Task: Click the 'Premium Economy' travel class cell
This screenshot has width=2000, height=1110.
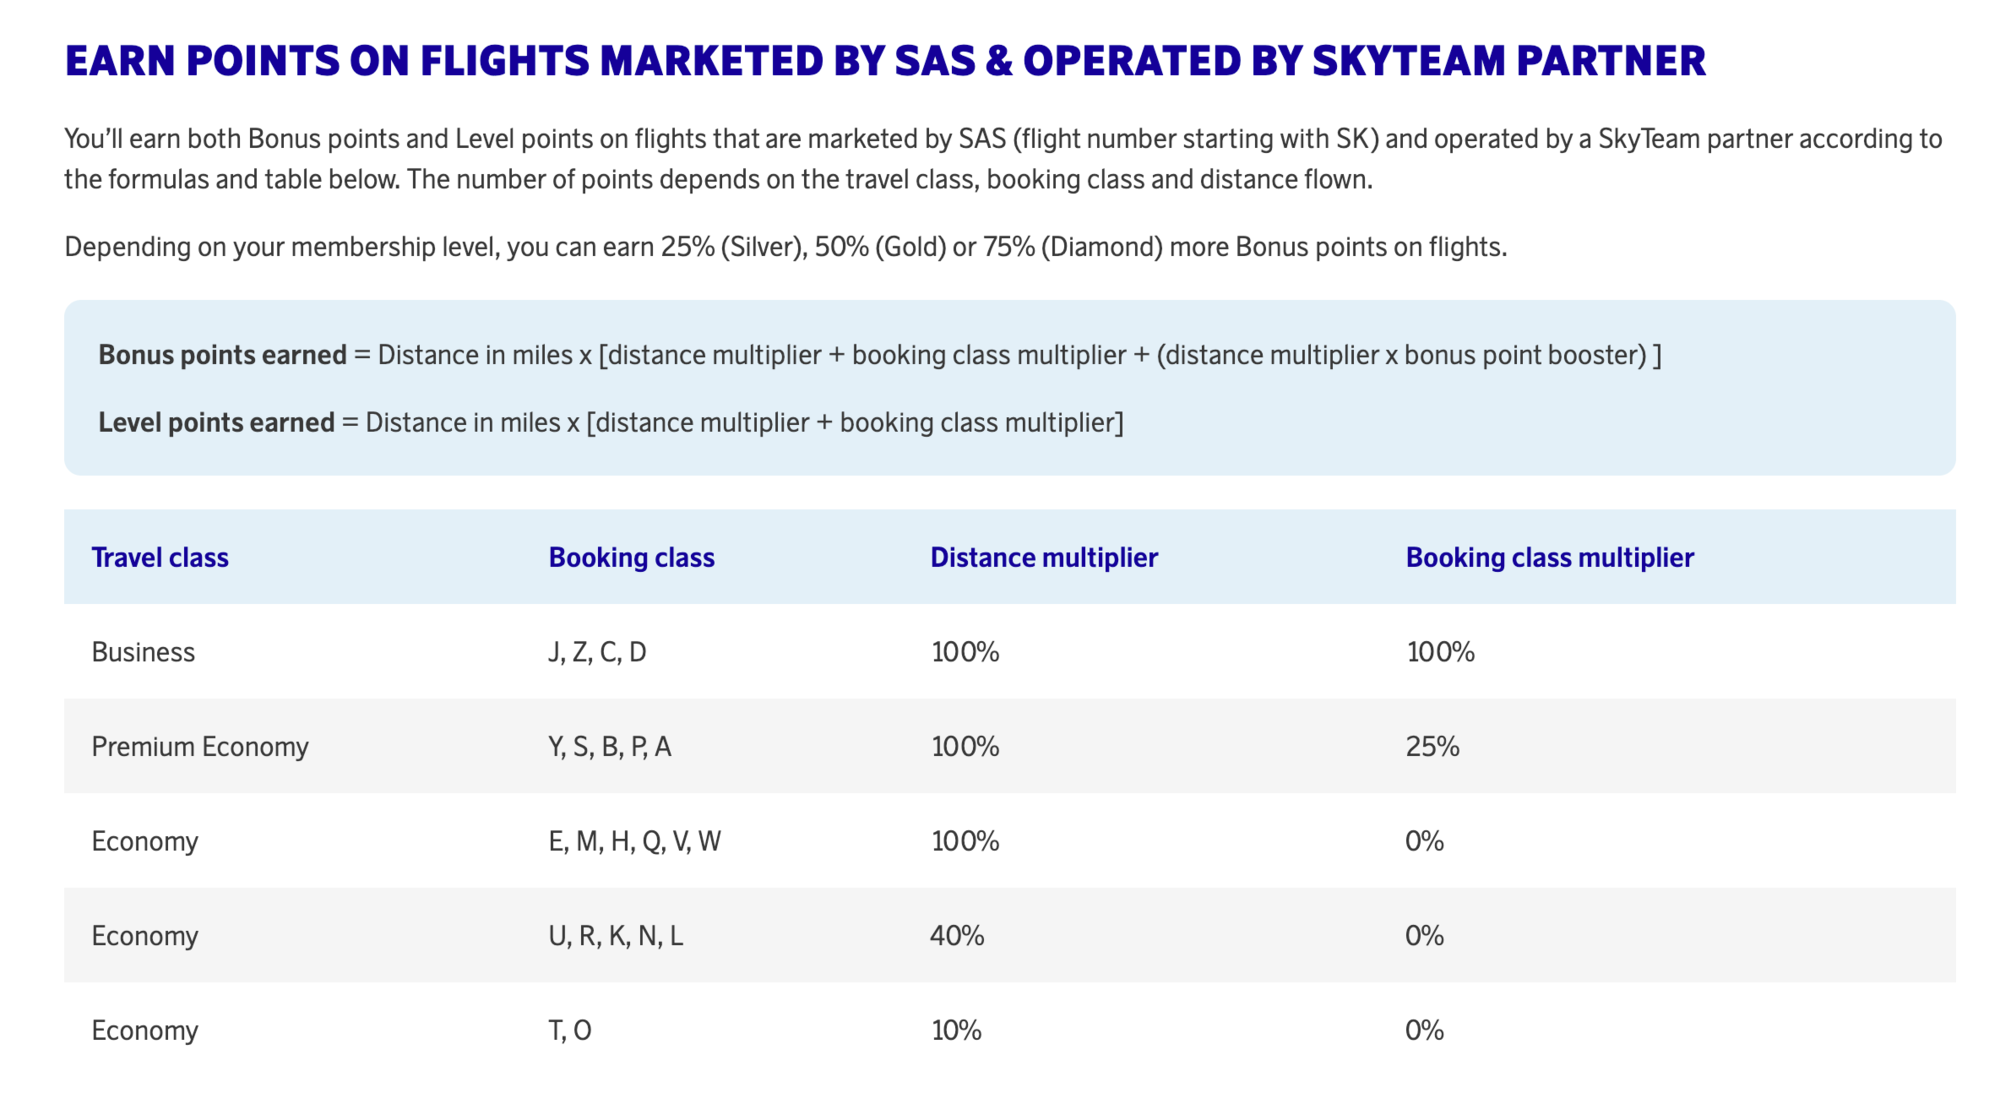Action: (x=200, y=746)
